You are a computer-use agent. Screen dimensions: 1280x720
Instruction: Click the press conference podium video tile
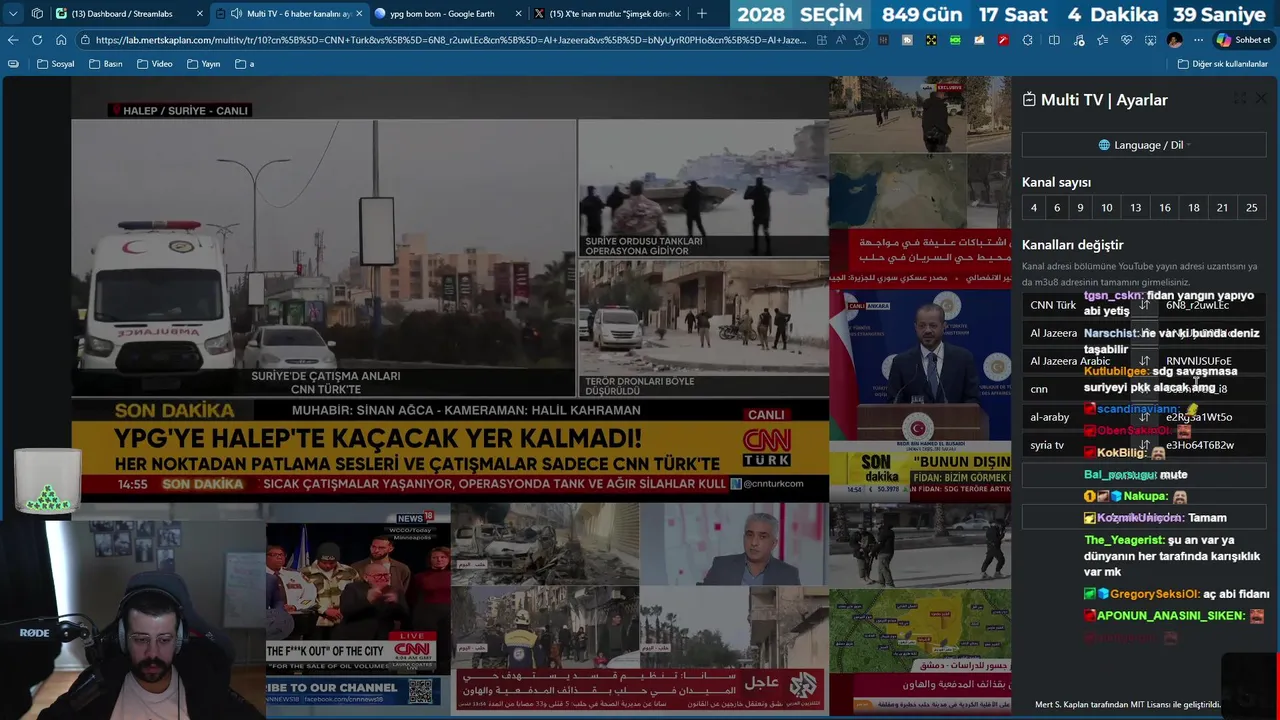(x=920, y=395)
